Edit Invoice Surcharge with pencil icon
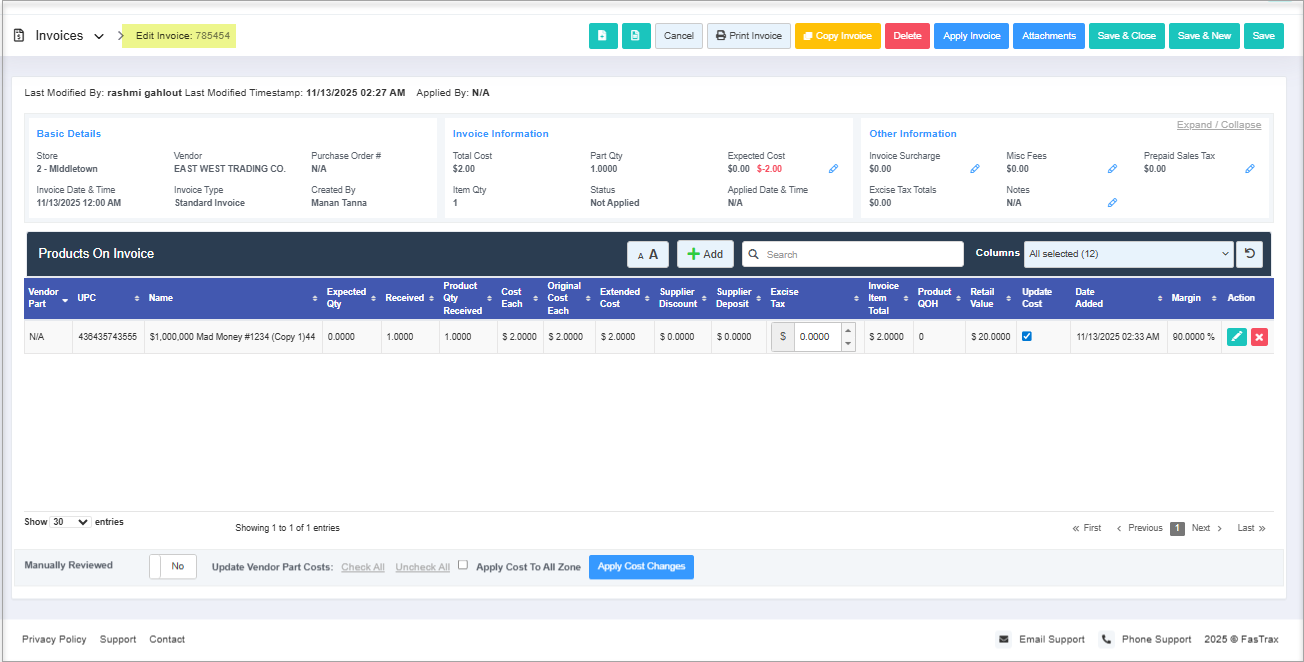Viewport: 1304px width, 662px height. [975, 169]
